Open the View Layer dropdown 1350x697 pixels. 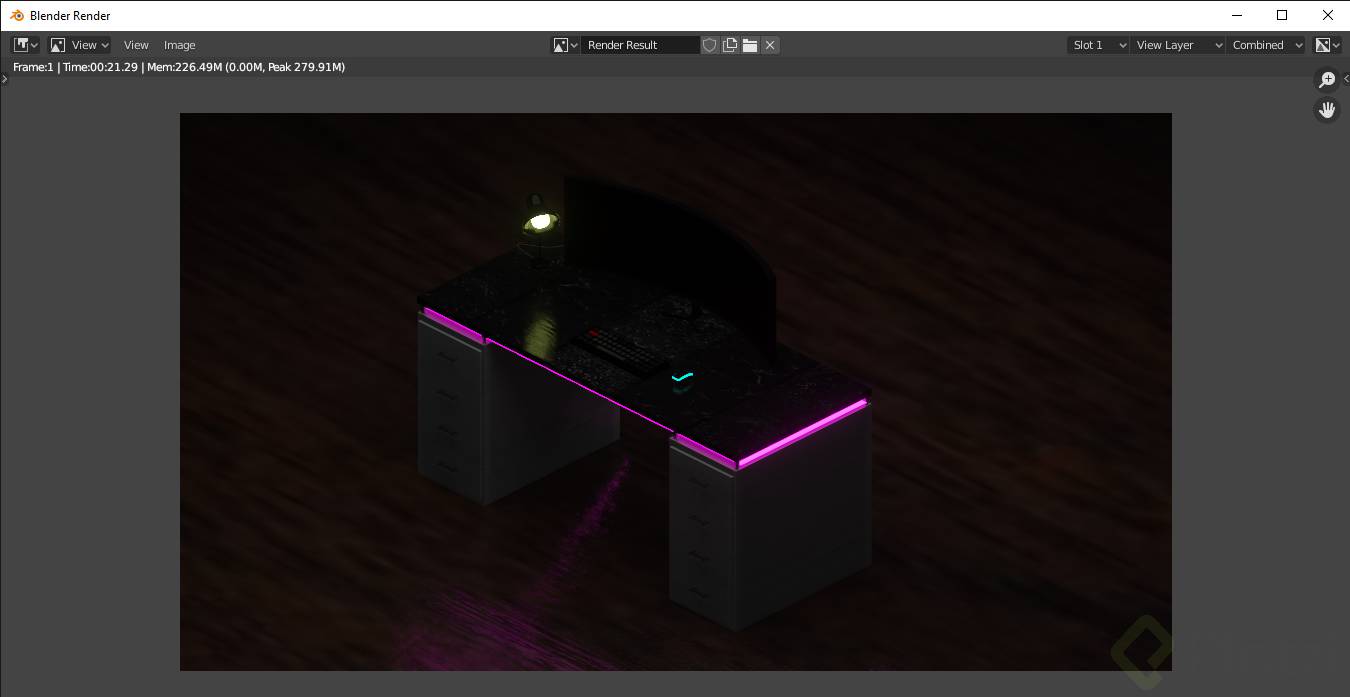(1178, 44)
